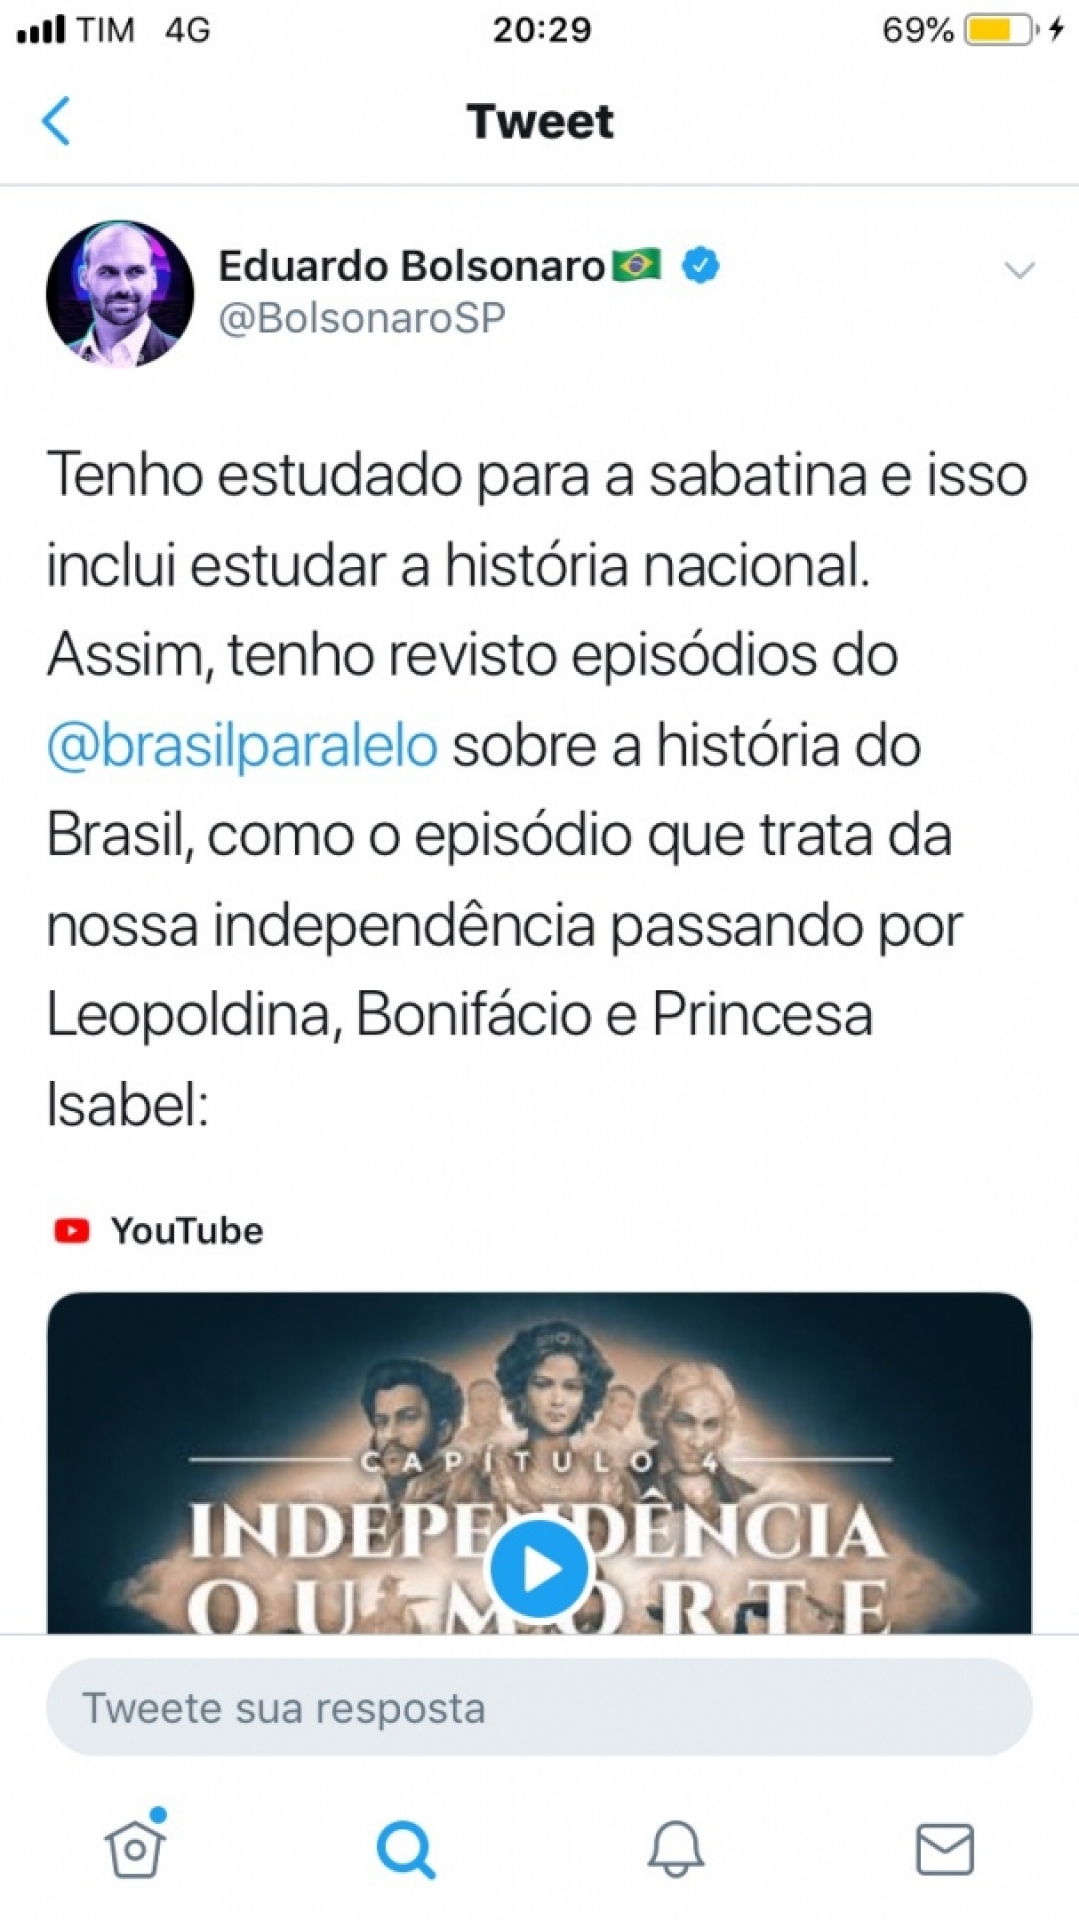Tap the Tweete sua resposta field

point(539,1707)
